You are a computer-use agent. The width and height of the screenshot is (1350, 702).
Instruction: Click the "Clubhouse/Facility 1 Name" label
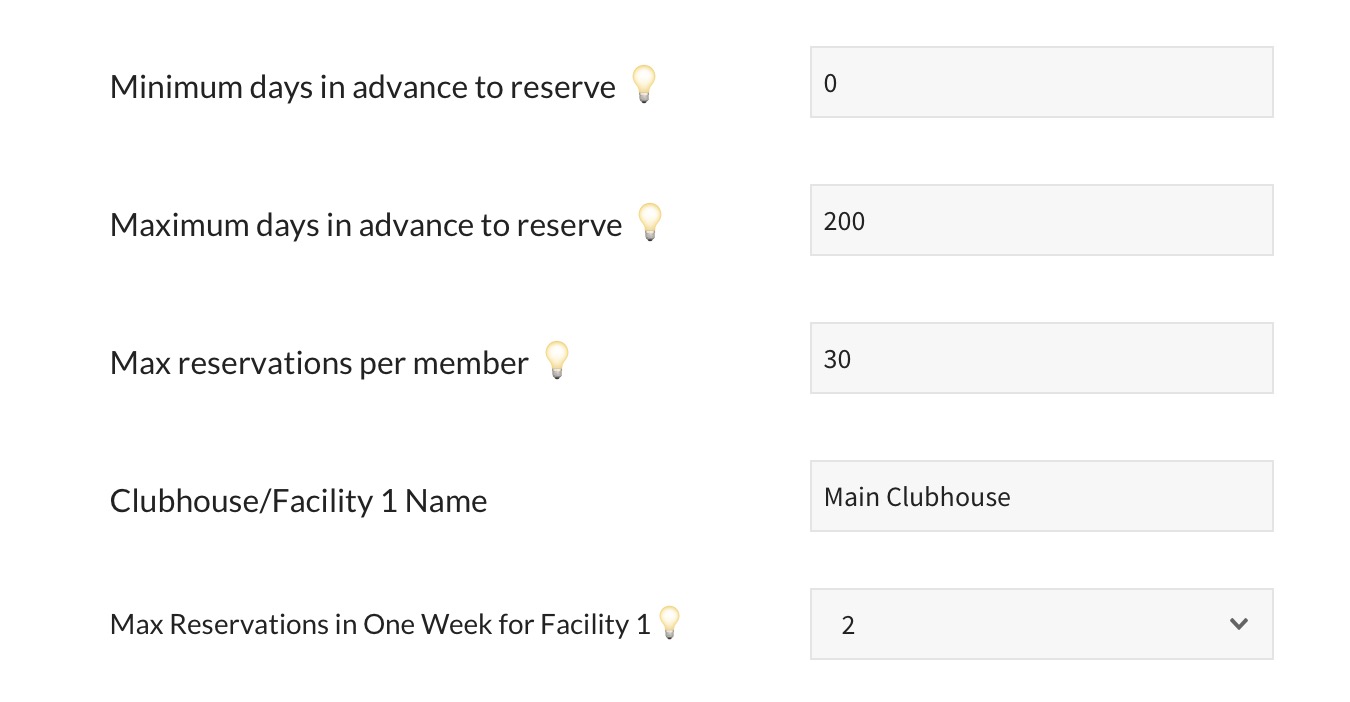coord(298,501)
